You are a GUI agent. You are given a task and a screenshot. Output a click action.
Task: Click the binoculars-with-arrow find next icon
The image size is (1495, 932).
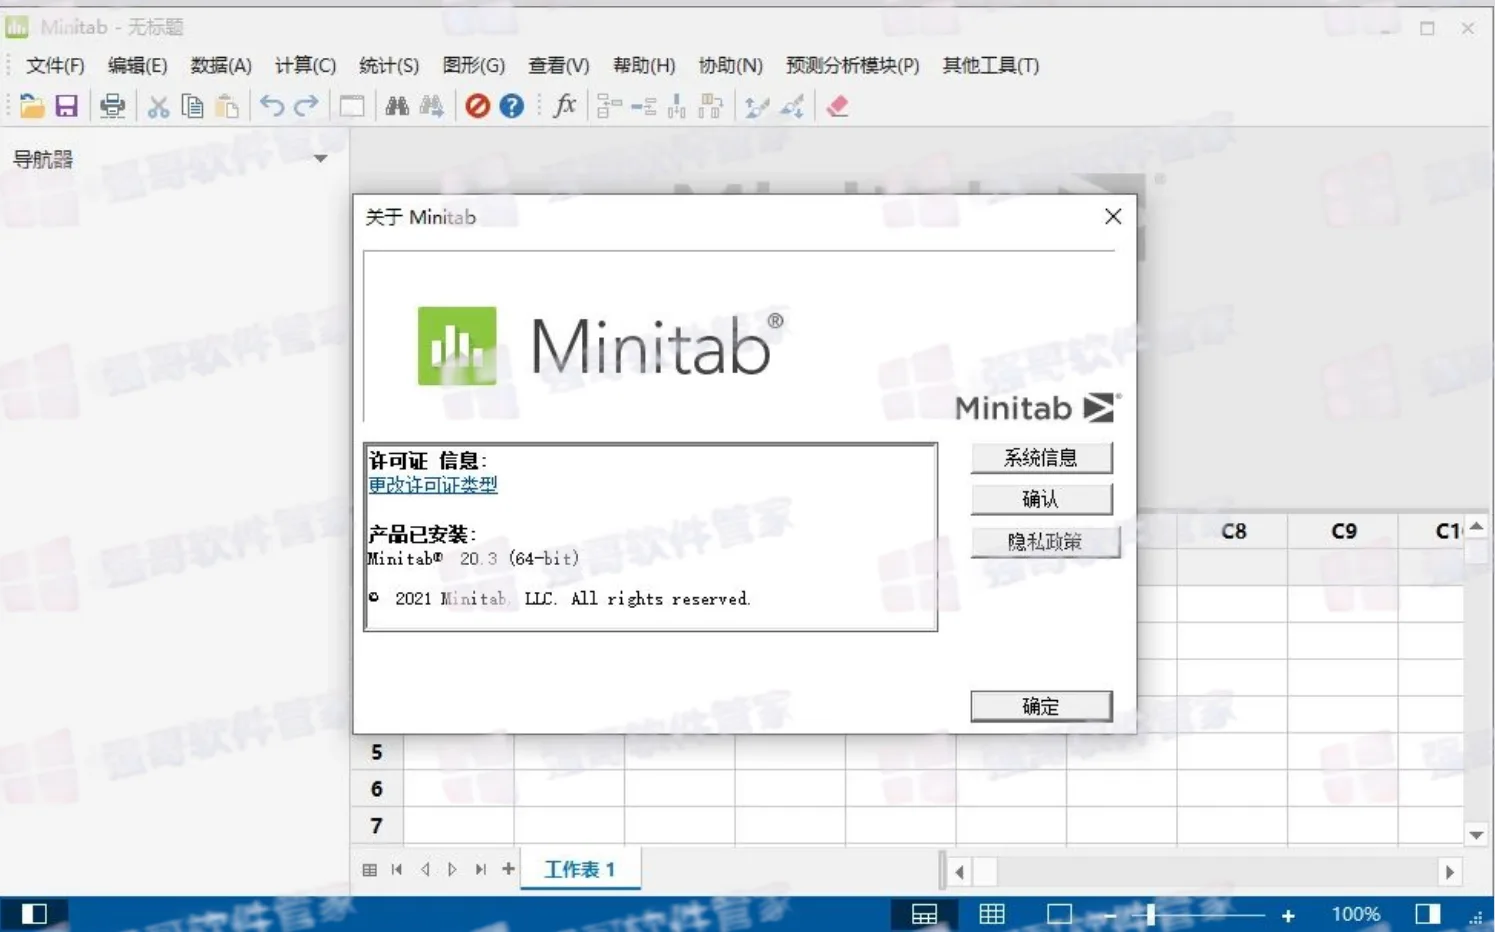[x=432, y=106]
